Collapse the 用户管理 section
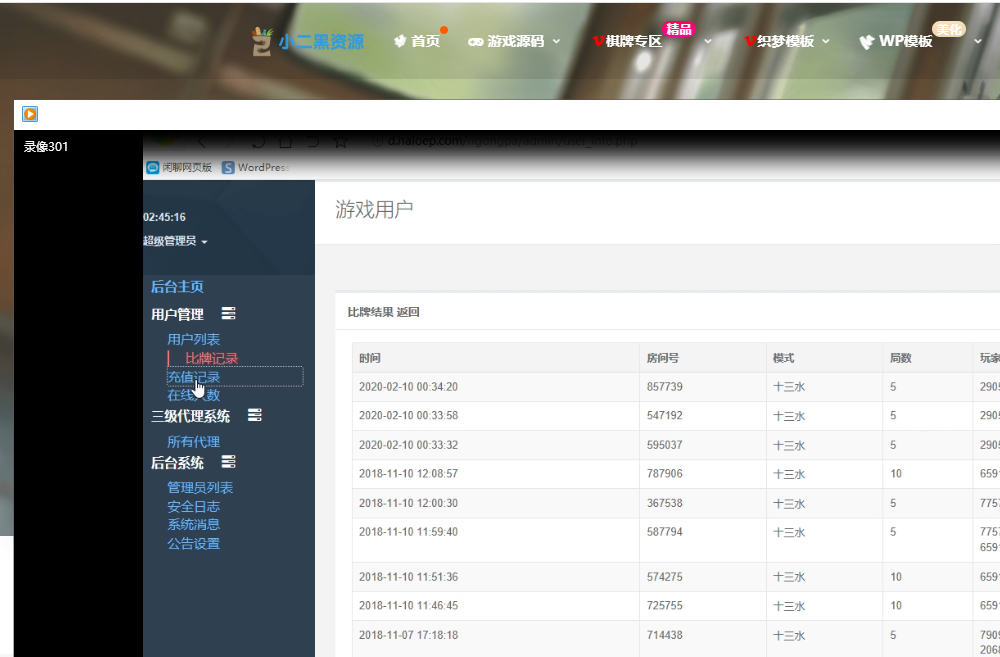1000x657 pixels. 177,314
